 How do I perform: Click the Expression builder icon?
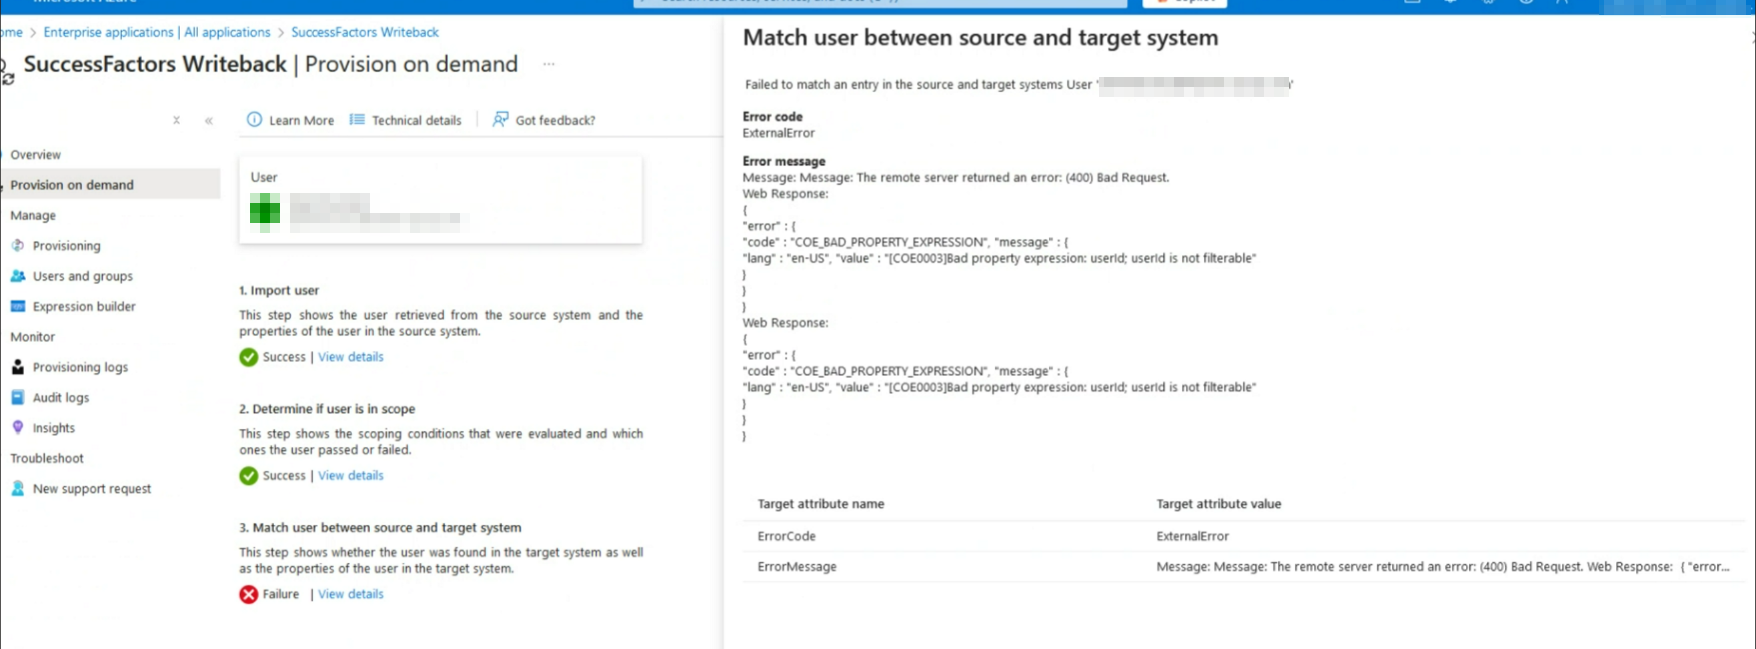[18, 306]
